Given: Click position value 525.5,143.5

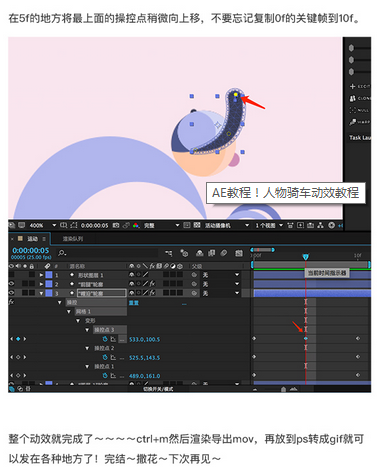Looking at the screenshot, I should click(x=144, y=358).
